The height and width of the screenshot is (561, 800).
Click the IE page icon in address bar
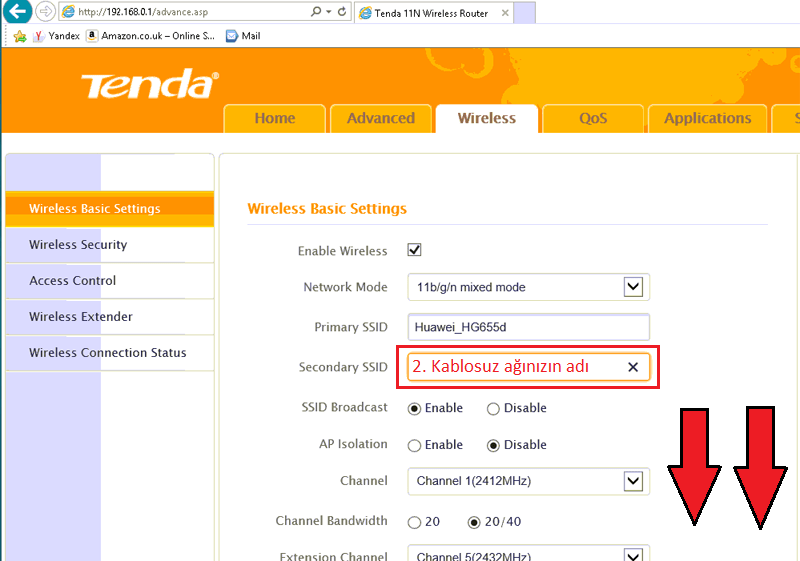68,11
